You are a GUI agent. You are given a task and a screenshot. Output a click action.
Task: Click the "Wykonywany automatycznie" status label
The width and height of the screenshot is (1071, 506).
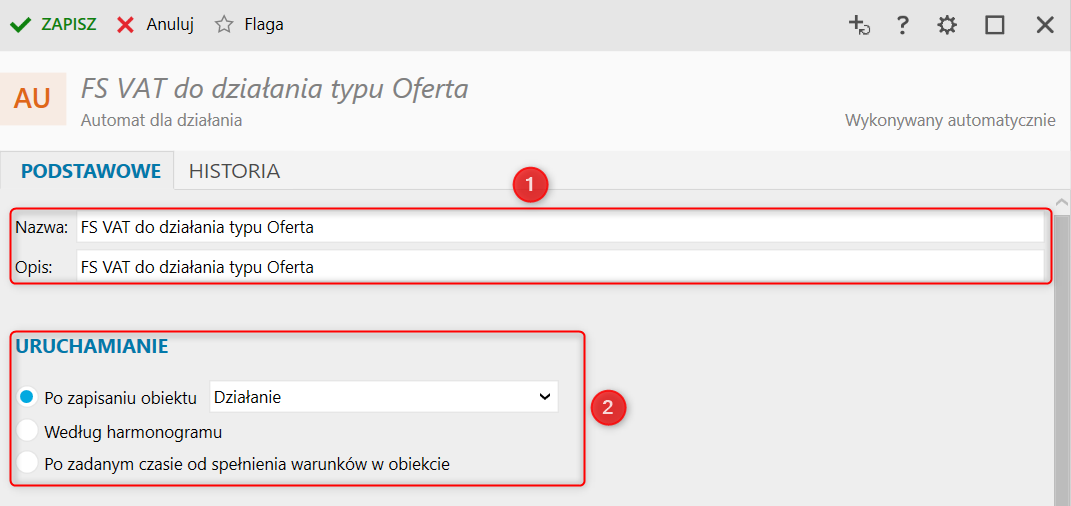[950, 121]
